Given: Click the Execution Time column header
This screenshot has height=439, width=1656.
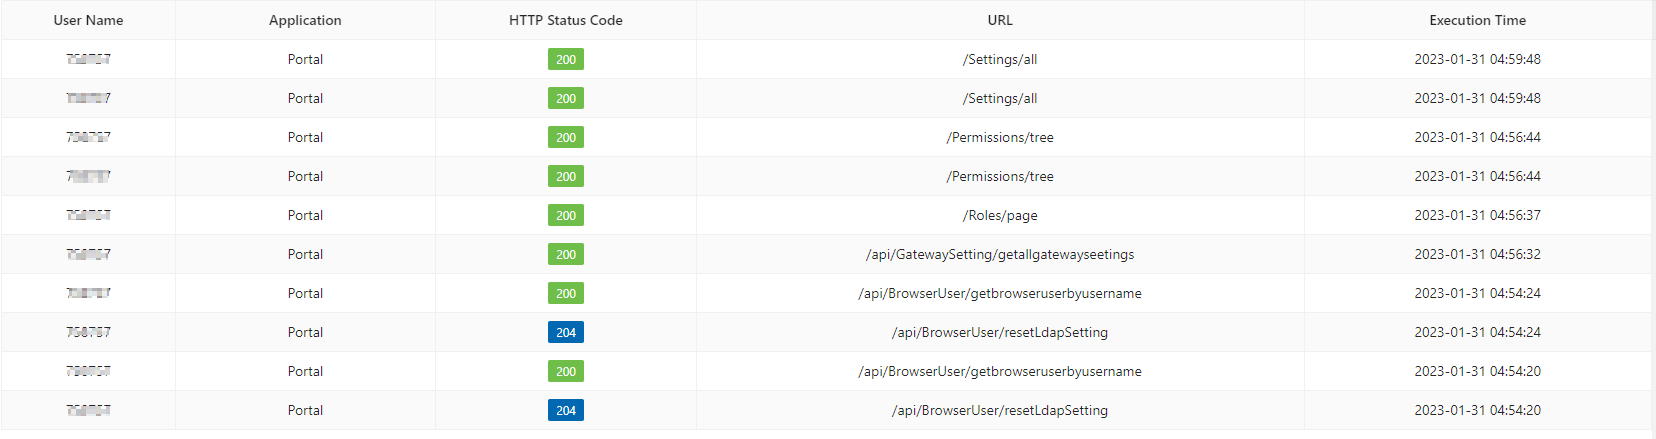Looking at the screenshot, I should click(x=1477, y=20).
